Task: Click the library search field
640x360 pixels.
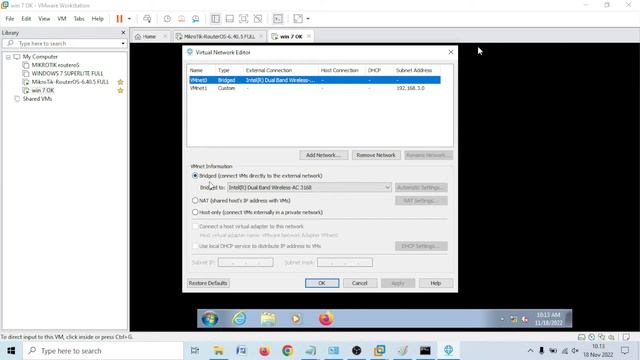Action: (x=64, y=43)
